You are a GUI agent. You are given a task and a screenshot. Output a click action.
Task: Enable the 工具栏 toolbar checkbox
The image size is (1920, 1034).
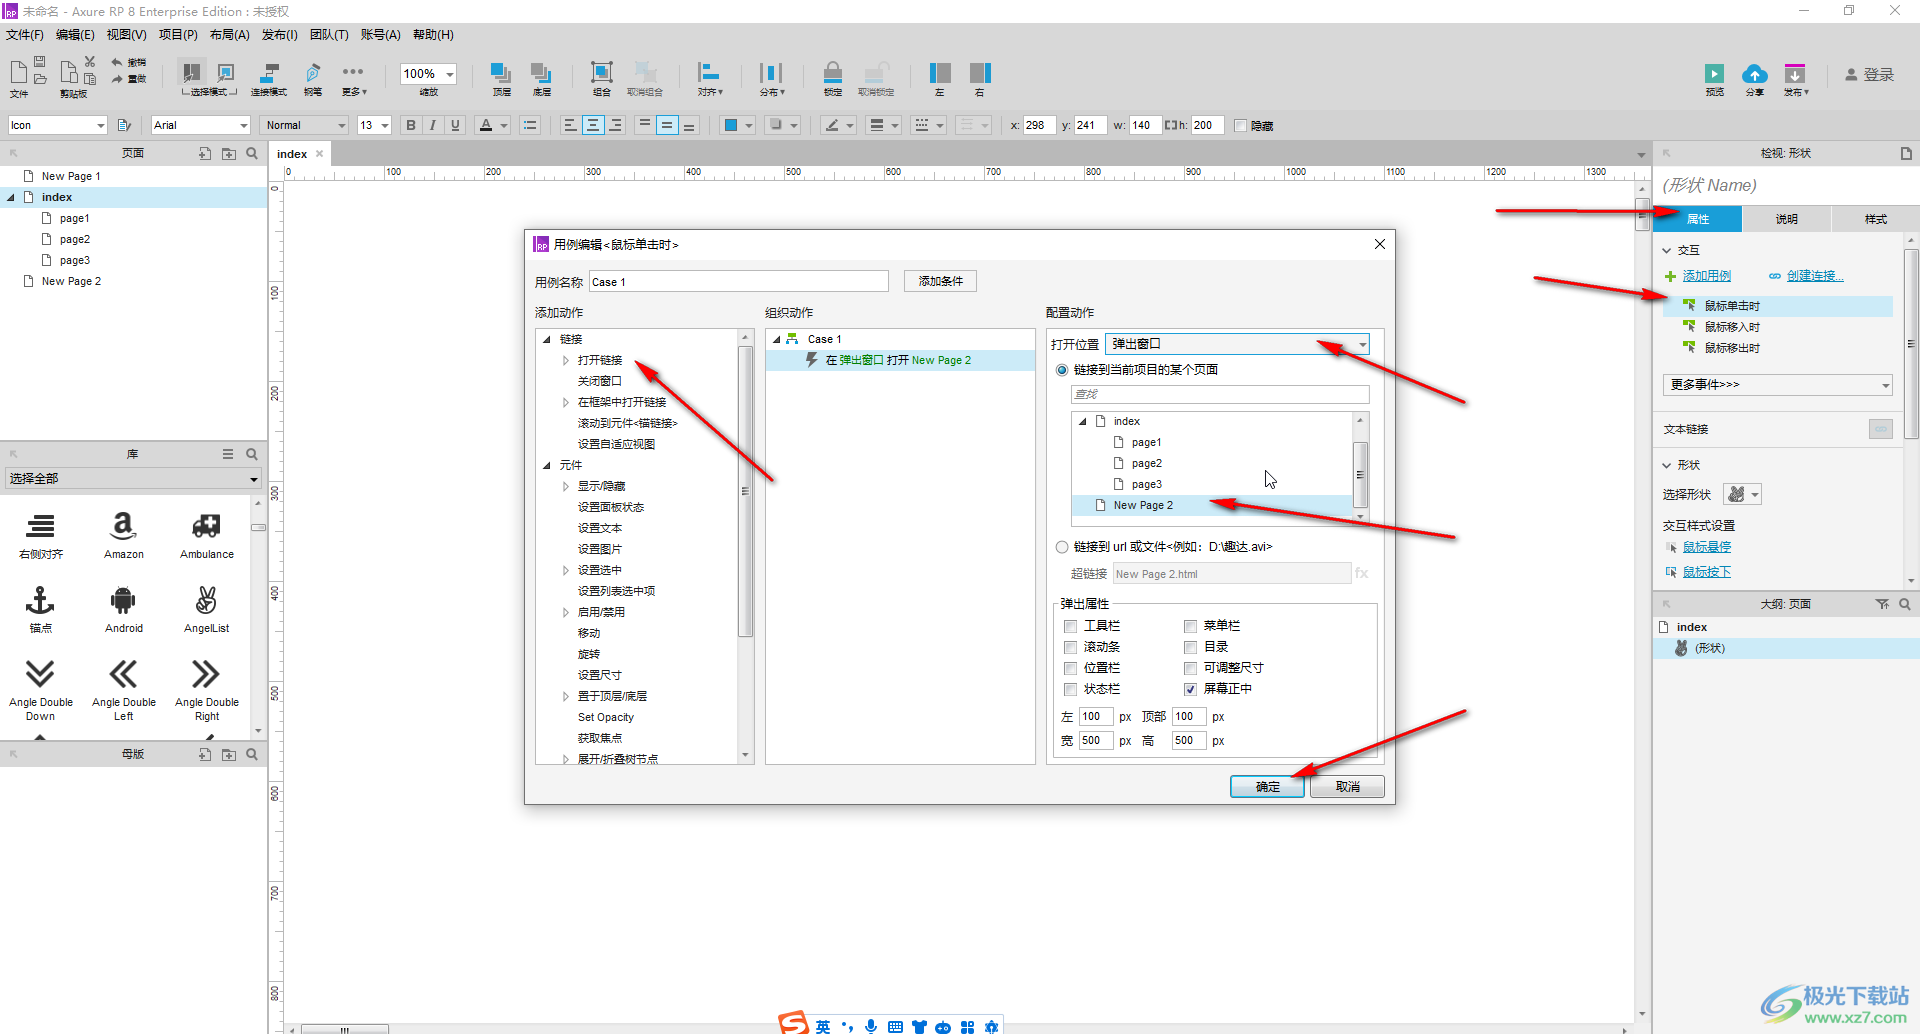click(x=1071, y=626)
